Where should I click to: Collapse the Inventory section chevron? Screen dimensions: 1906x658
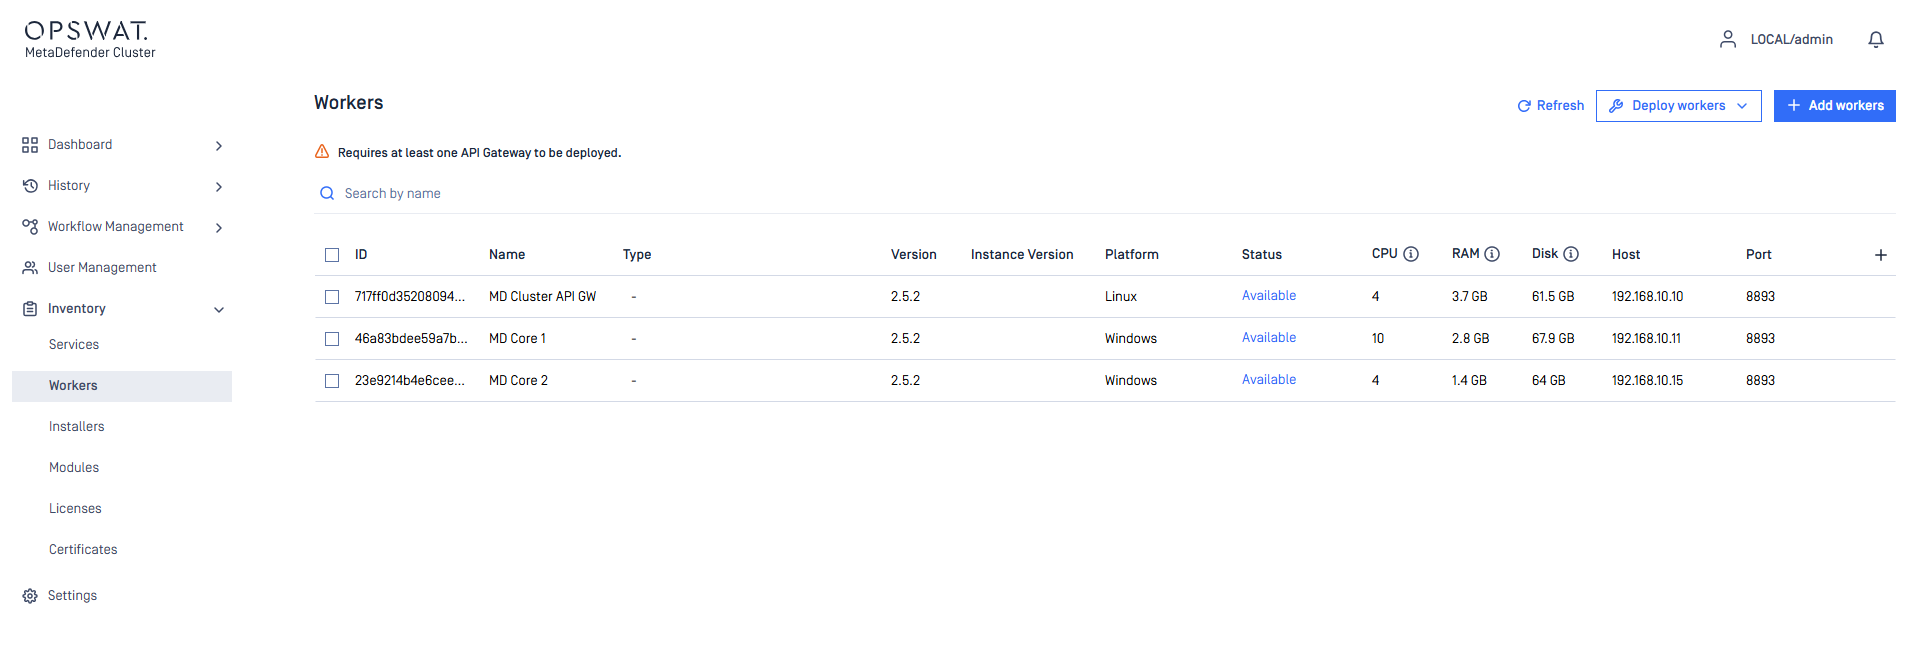pos(219,310)
